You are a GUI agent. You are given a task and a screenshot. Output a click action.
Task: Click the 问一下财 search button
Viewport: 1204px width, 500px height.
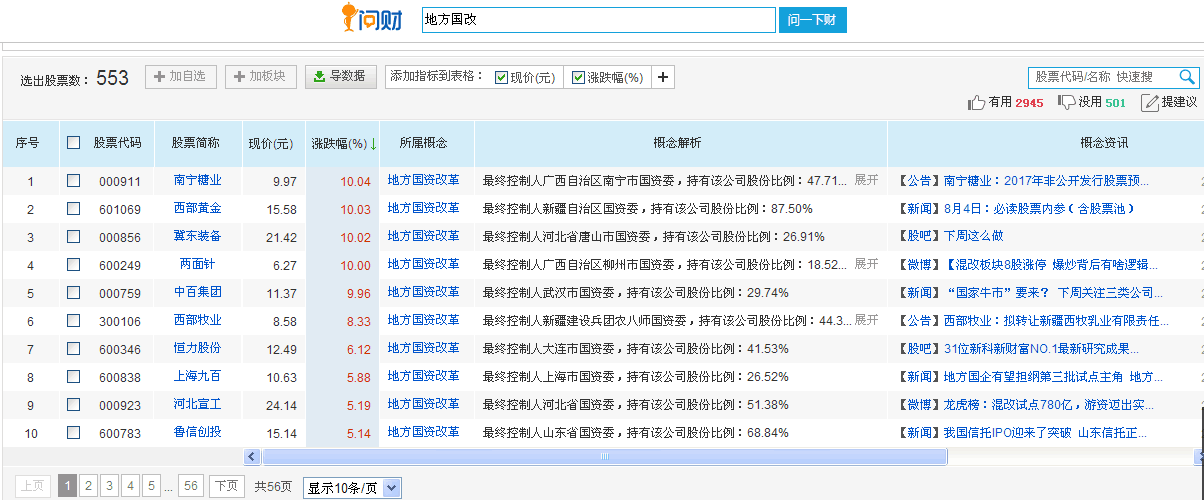click(812, 19)
